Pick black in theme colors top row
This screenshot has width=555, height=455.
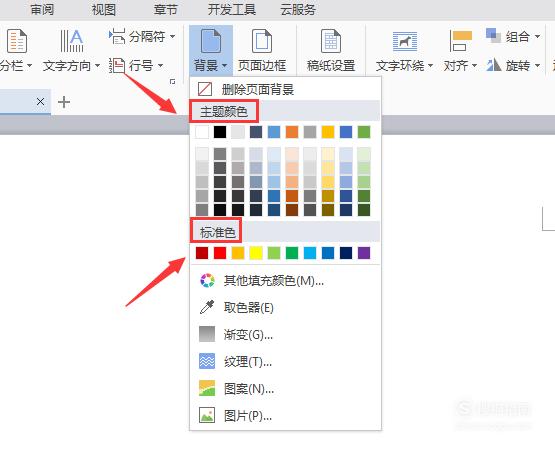[x=220, y=132]
